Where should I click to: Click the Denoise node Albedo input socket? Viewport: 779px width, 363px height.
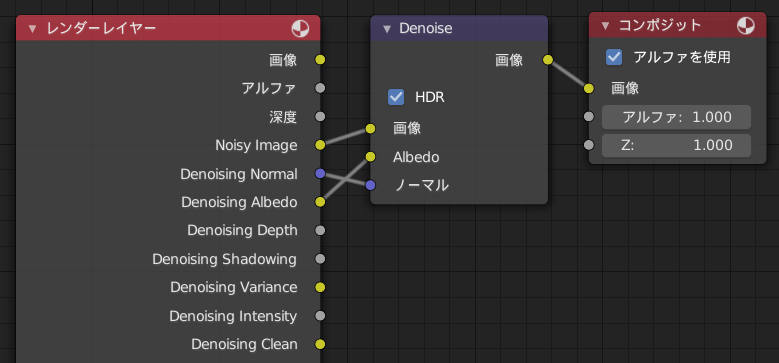[x=370, y=157]
